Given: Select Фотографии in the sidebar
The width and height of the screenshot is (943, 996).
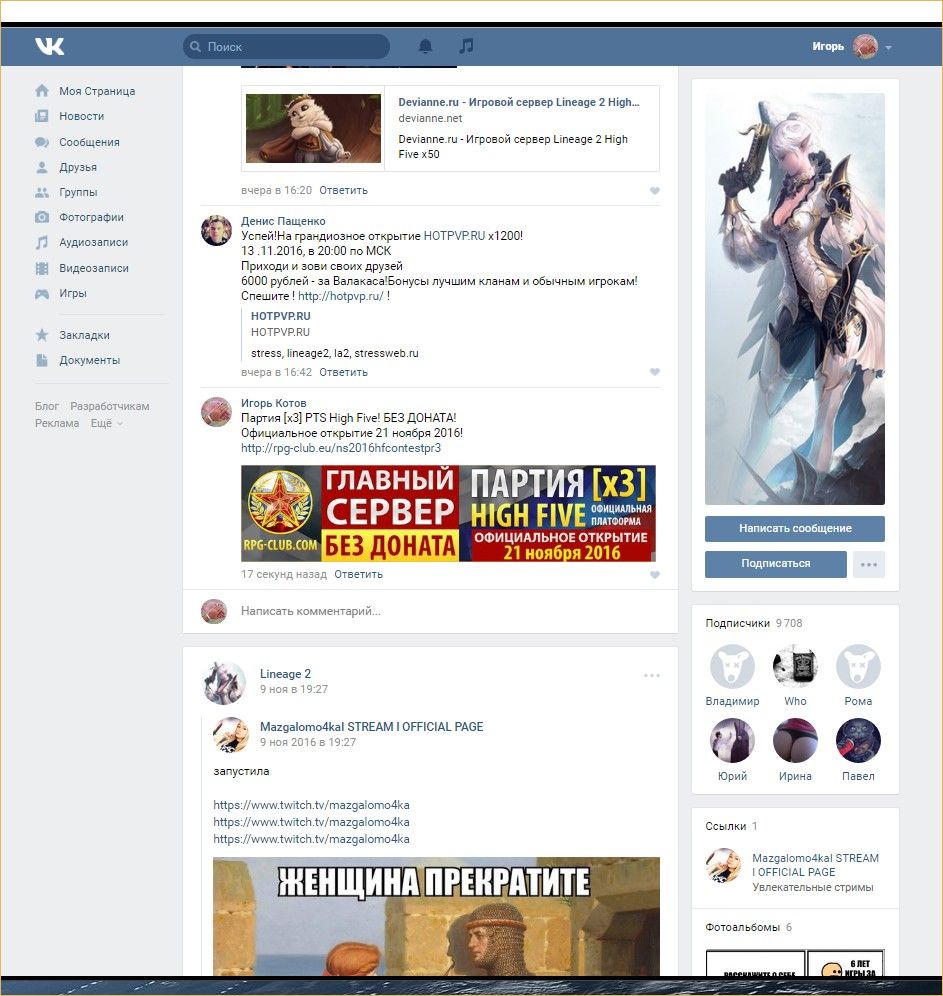Looking at the screenshot, I should point(91,217).
